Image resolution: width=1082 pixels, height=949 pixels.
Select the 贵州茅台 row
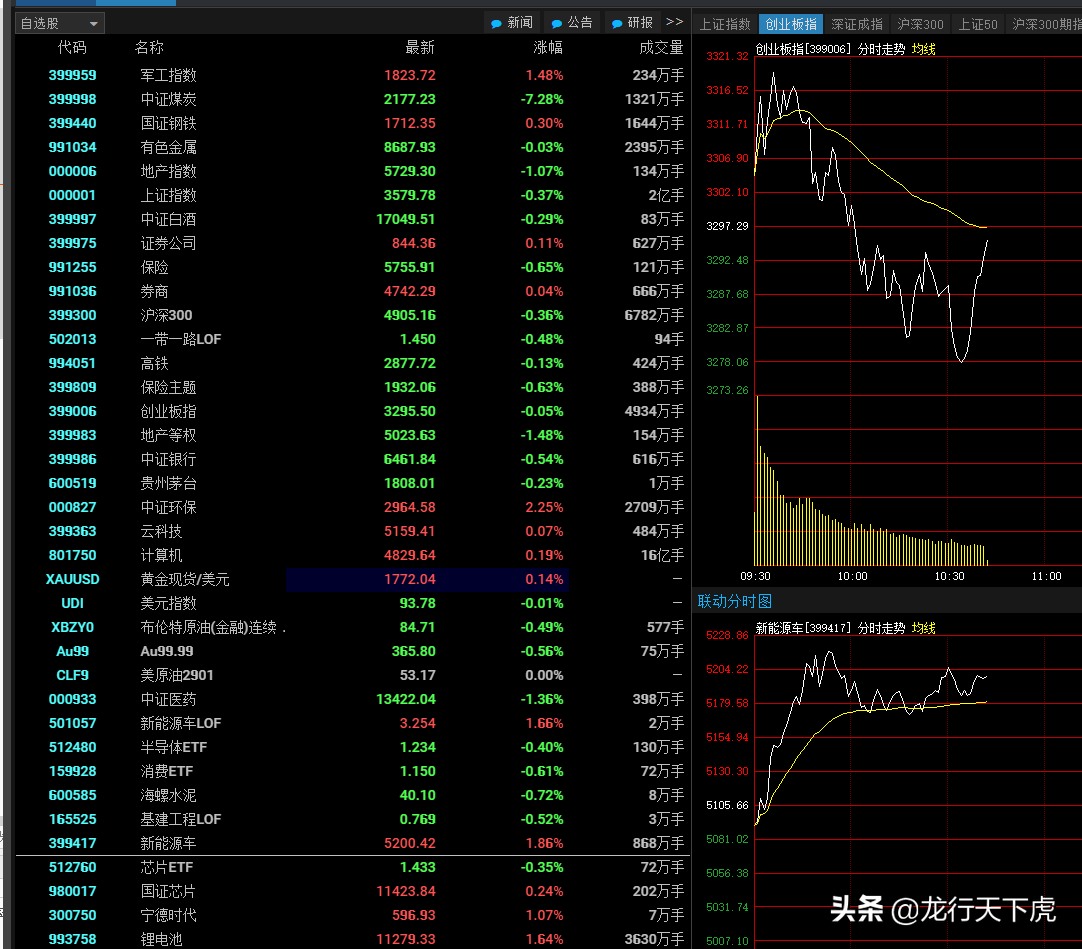click(x=351, y=483)
